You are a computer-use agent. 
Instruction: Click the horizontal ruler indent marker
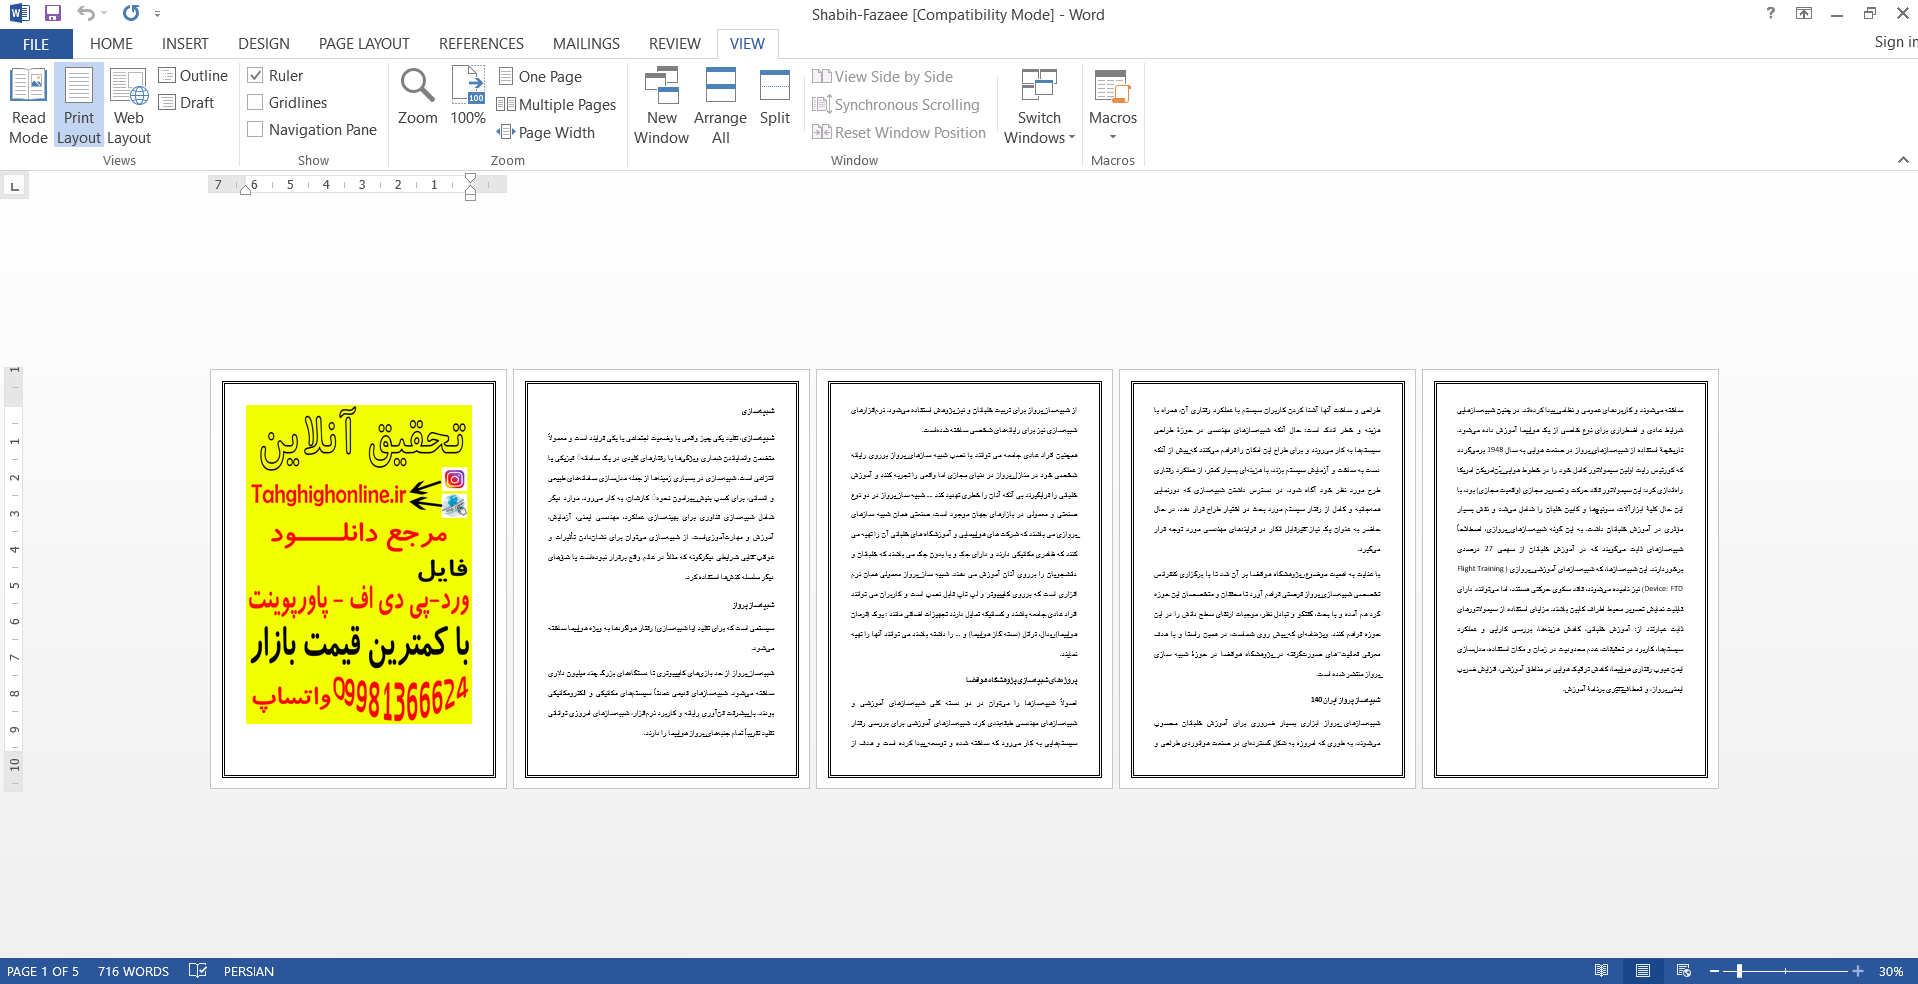click(470, 187)
